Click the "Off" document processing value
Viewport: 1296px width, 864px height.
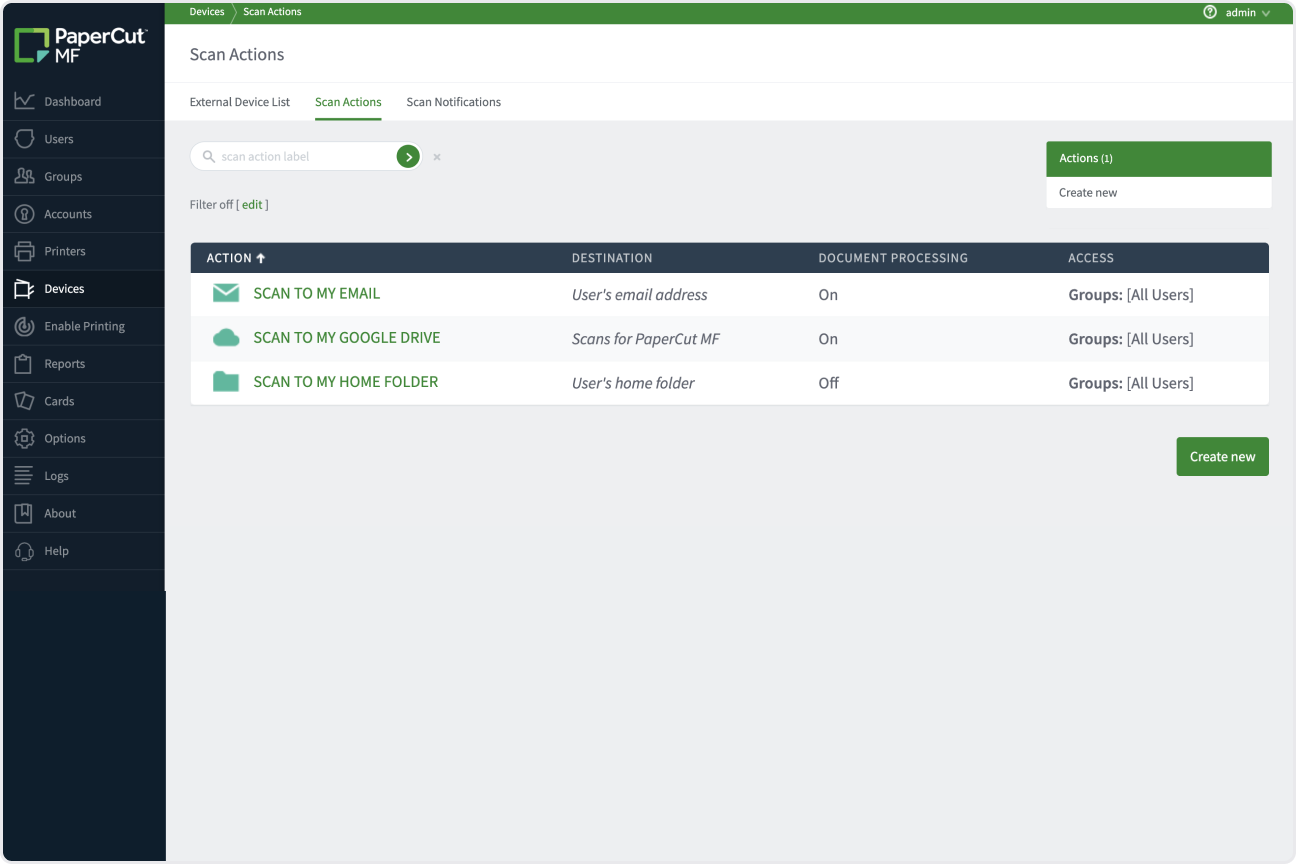[829, 383]
